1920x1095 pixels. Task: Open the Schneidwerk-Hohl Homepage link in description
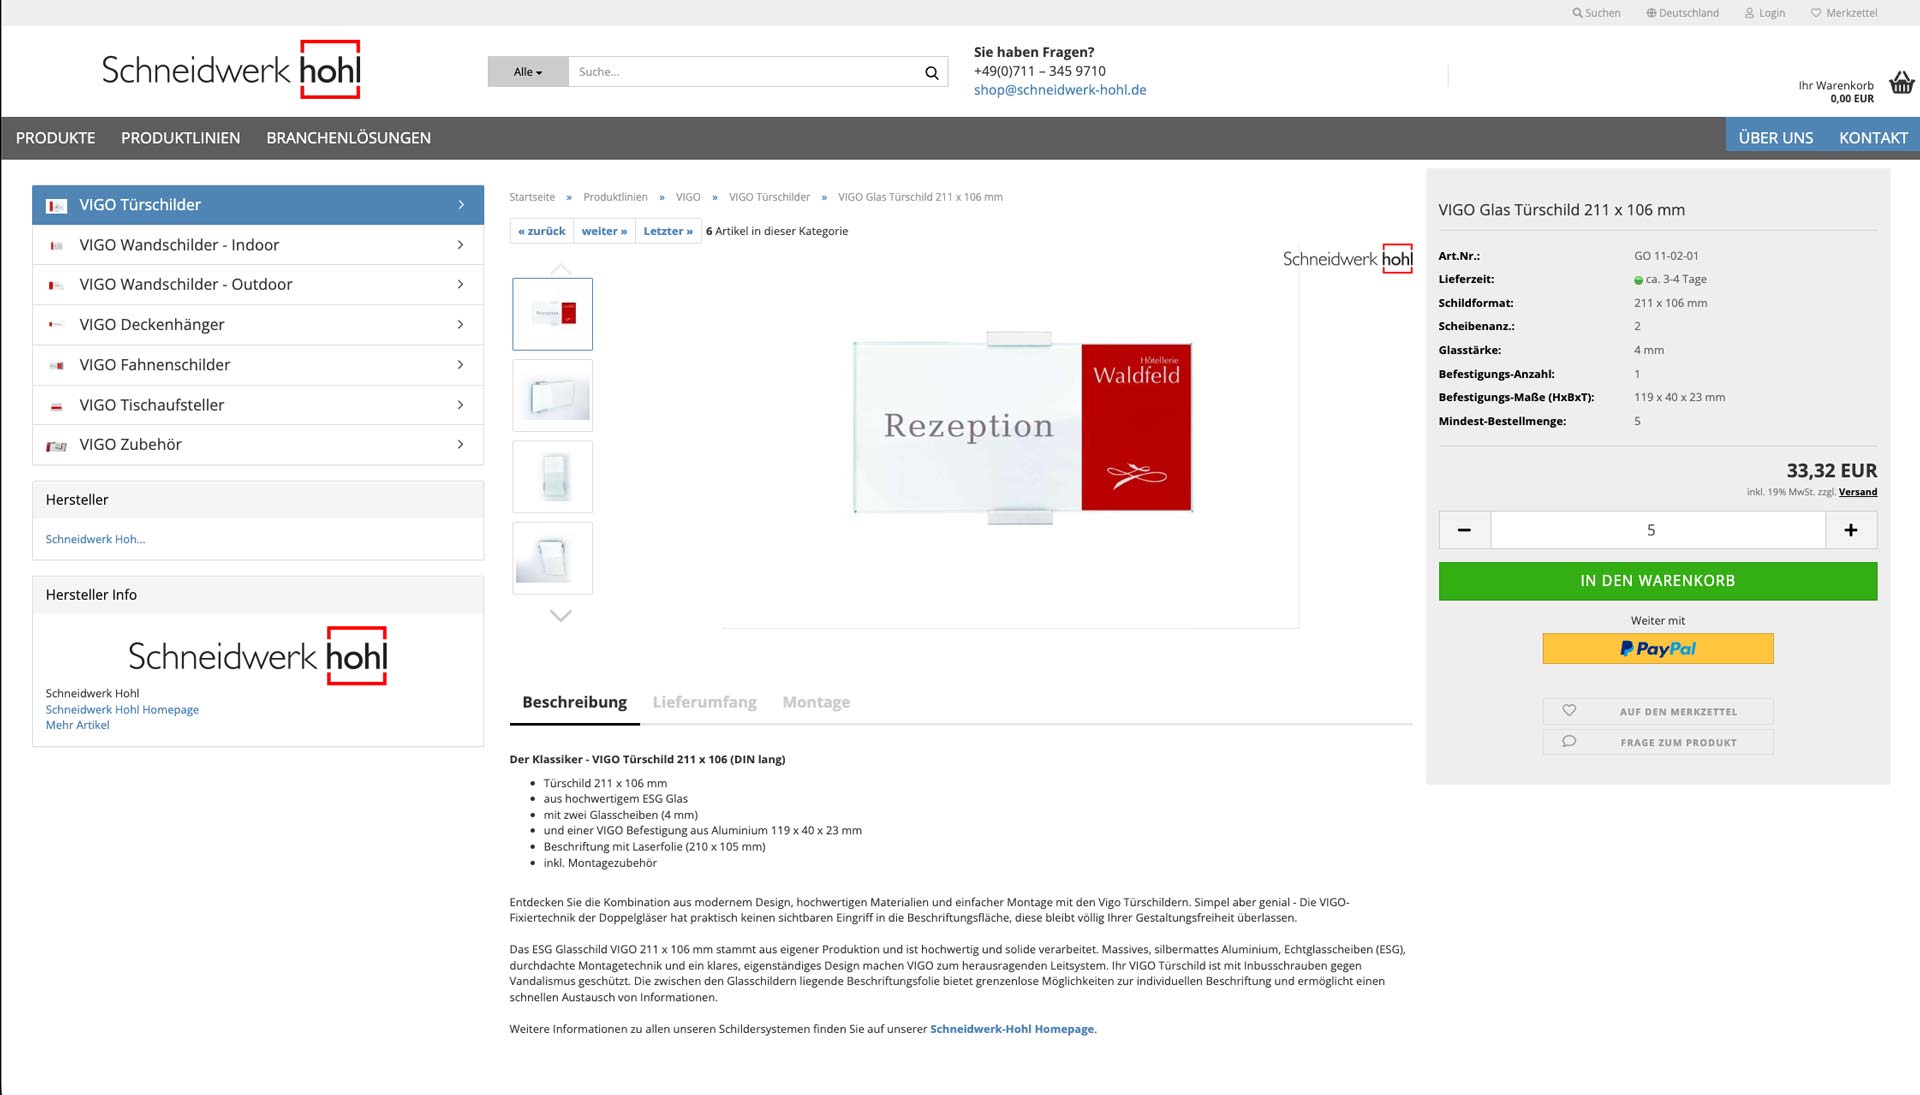point(1012,1029)
